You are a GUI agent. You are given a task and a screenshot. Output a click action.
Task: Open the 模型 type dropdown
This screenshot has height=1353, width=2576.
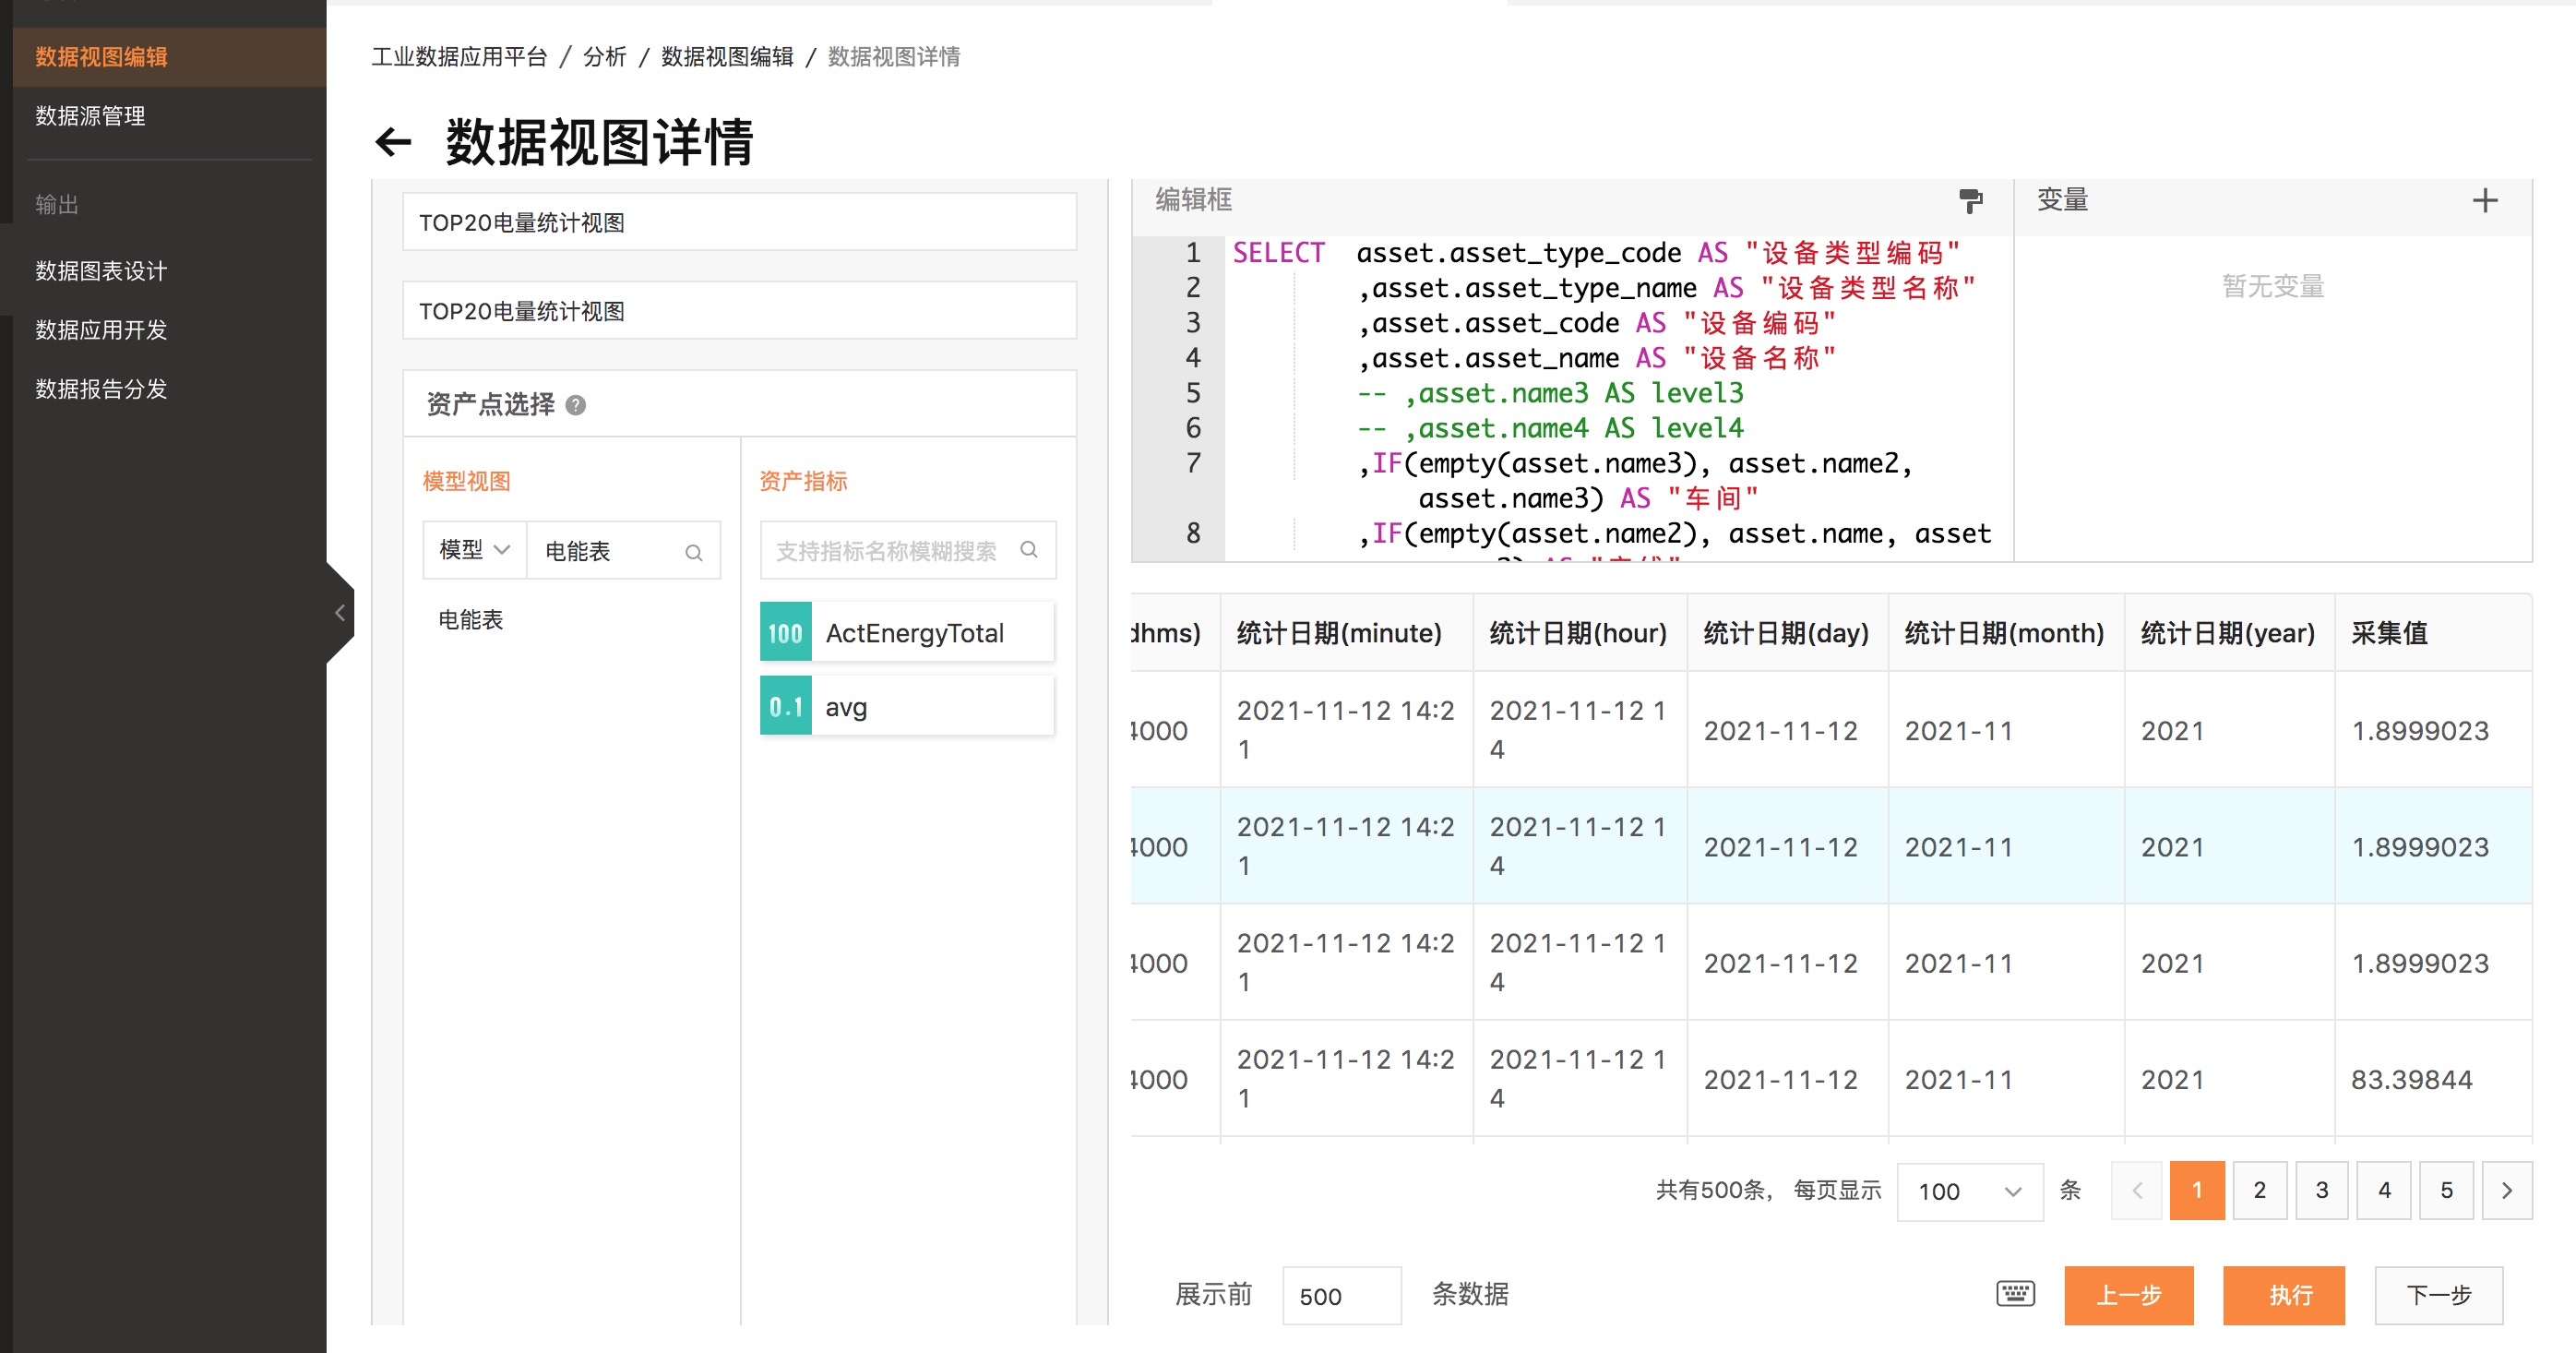tap(475, 550)
